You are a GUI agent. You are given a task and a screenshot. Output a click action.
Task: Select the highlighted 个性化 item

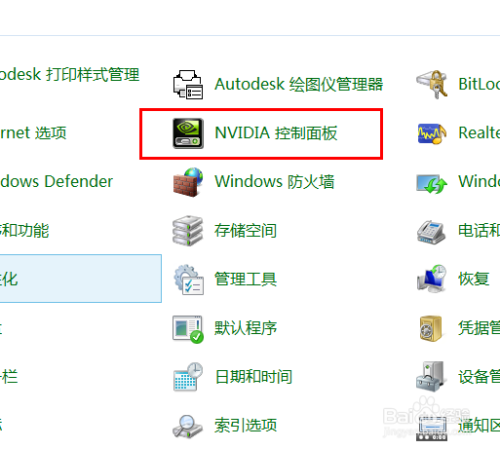81,278
